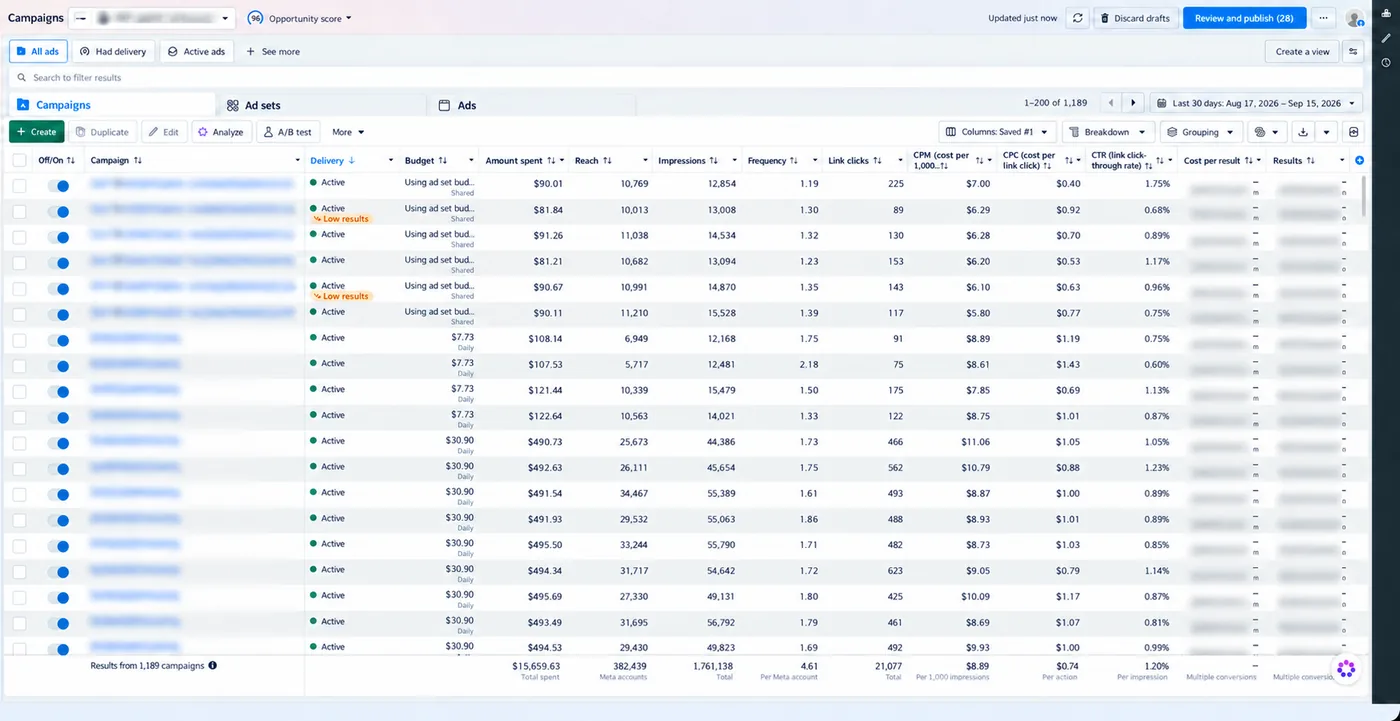Select the Had delivery filter view
Viewport: 1400px width, 721px height.
[x=113, y=52]
